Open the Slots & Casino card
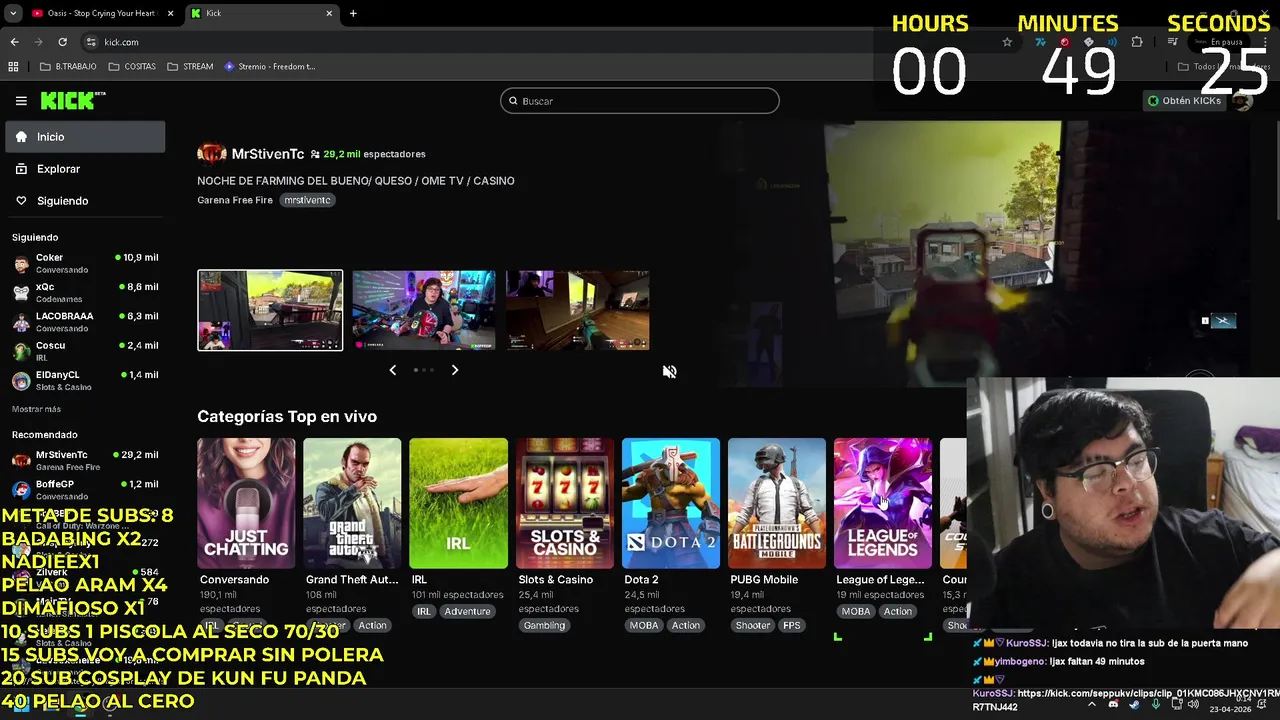 (564, 503)
